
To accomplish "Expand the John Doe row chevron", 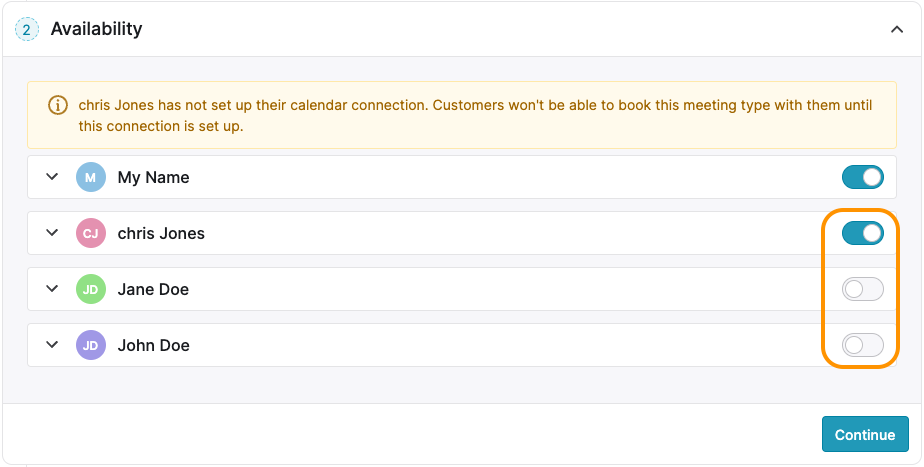I will click(x=52, y=344).
